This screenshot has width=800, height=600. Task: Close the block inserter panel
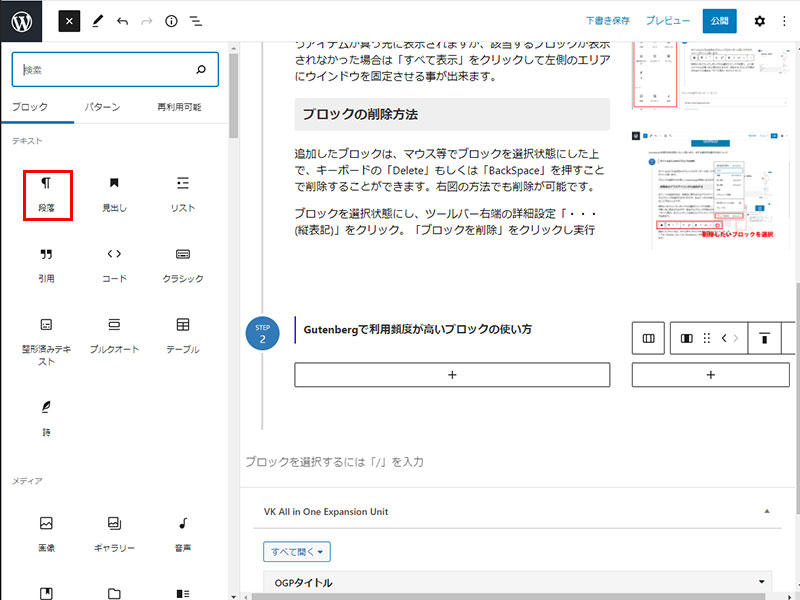tap(69, 21)
